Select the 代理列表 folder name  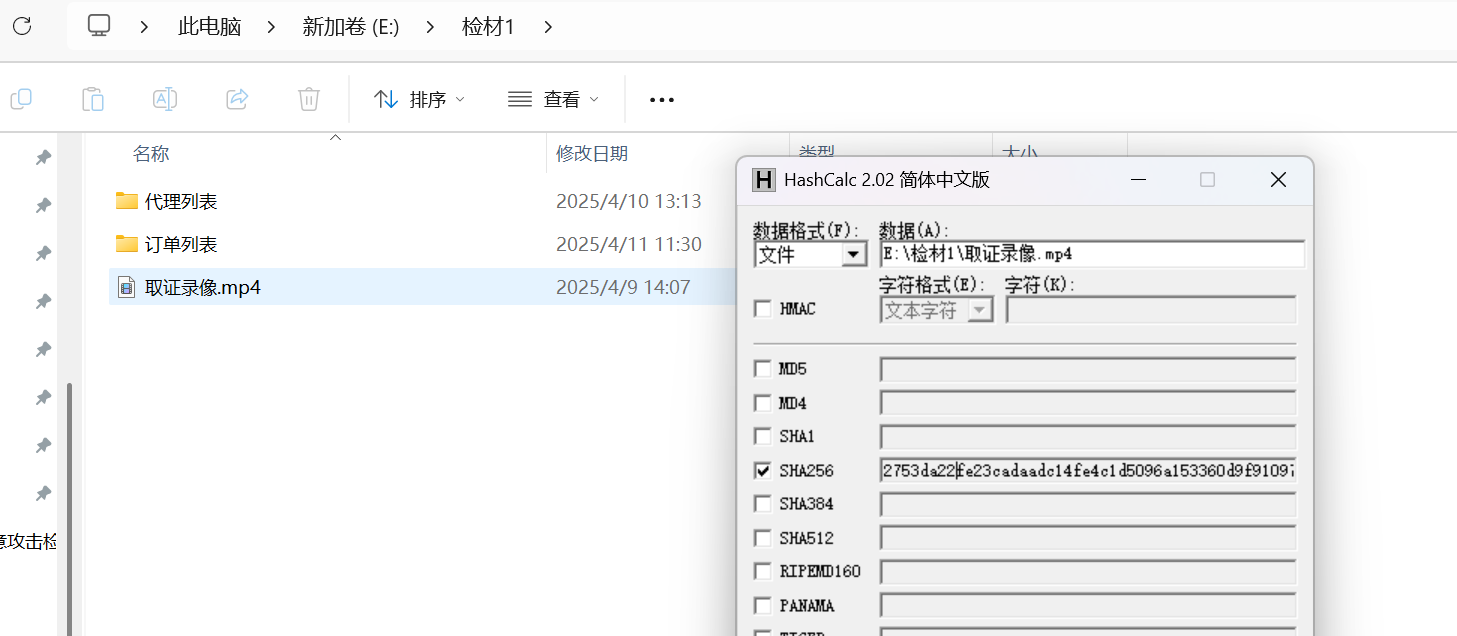[181, 201]
